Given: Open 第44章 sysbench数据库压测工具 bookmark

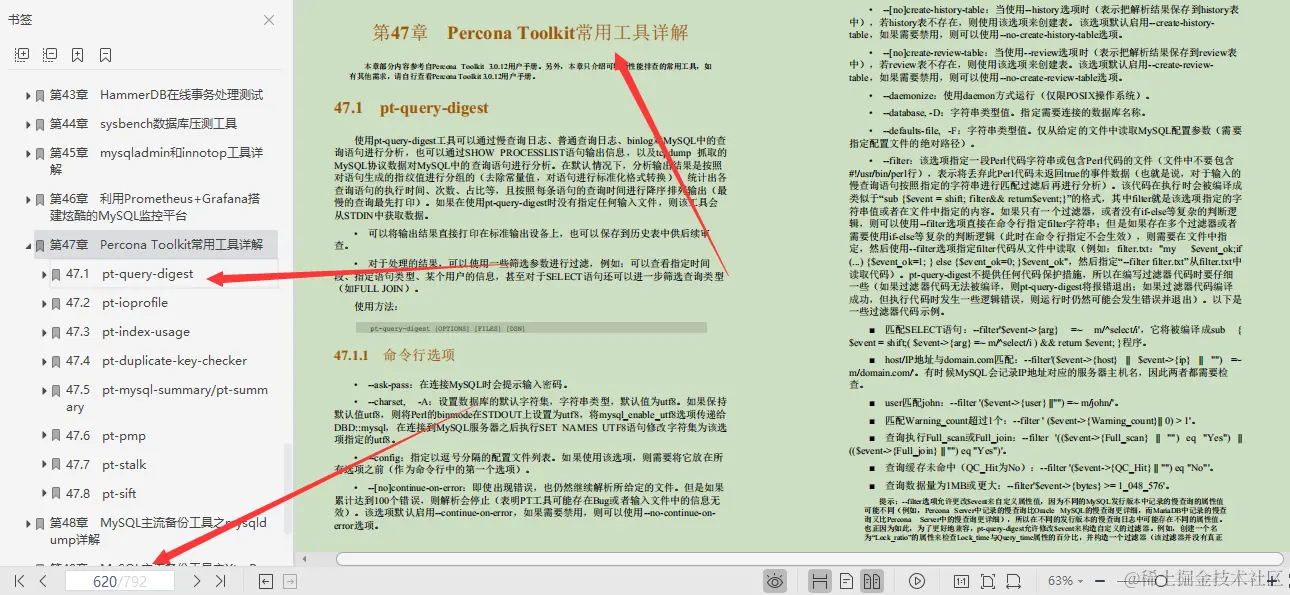Looking at the screenshot, I should click(143, 124).
